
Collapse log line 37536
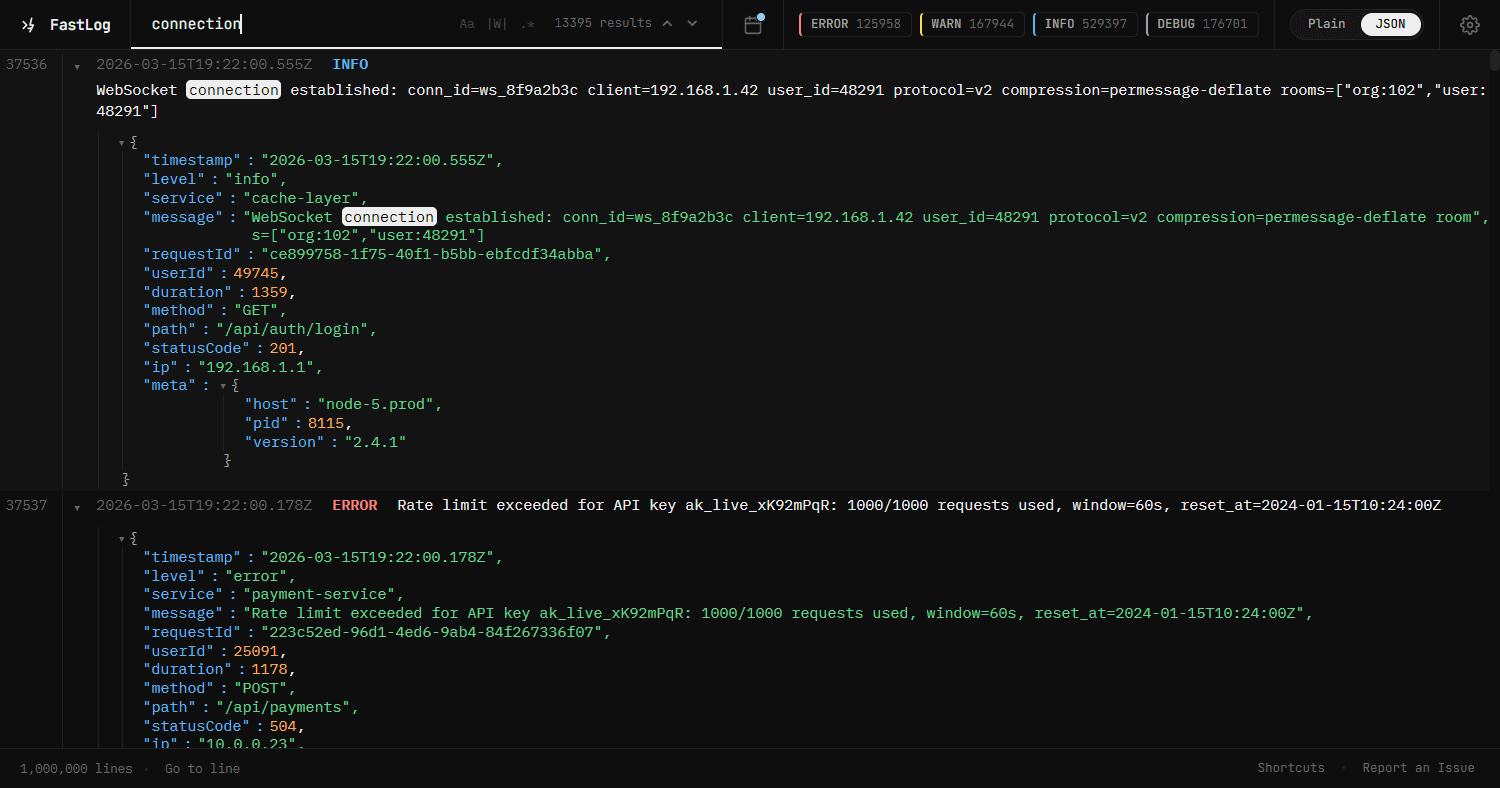click(x=77, y=66)
